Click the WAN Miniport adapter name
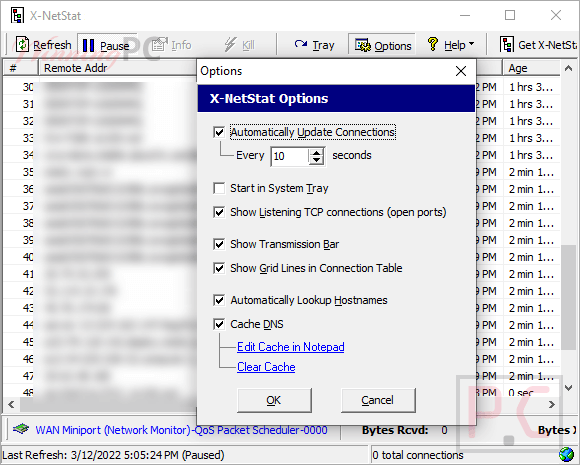This screenshot has height=465, width=580. click(x=181, y=430)
